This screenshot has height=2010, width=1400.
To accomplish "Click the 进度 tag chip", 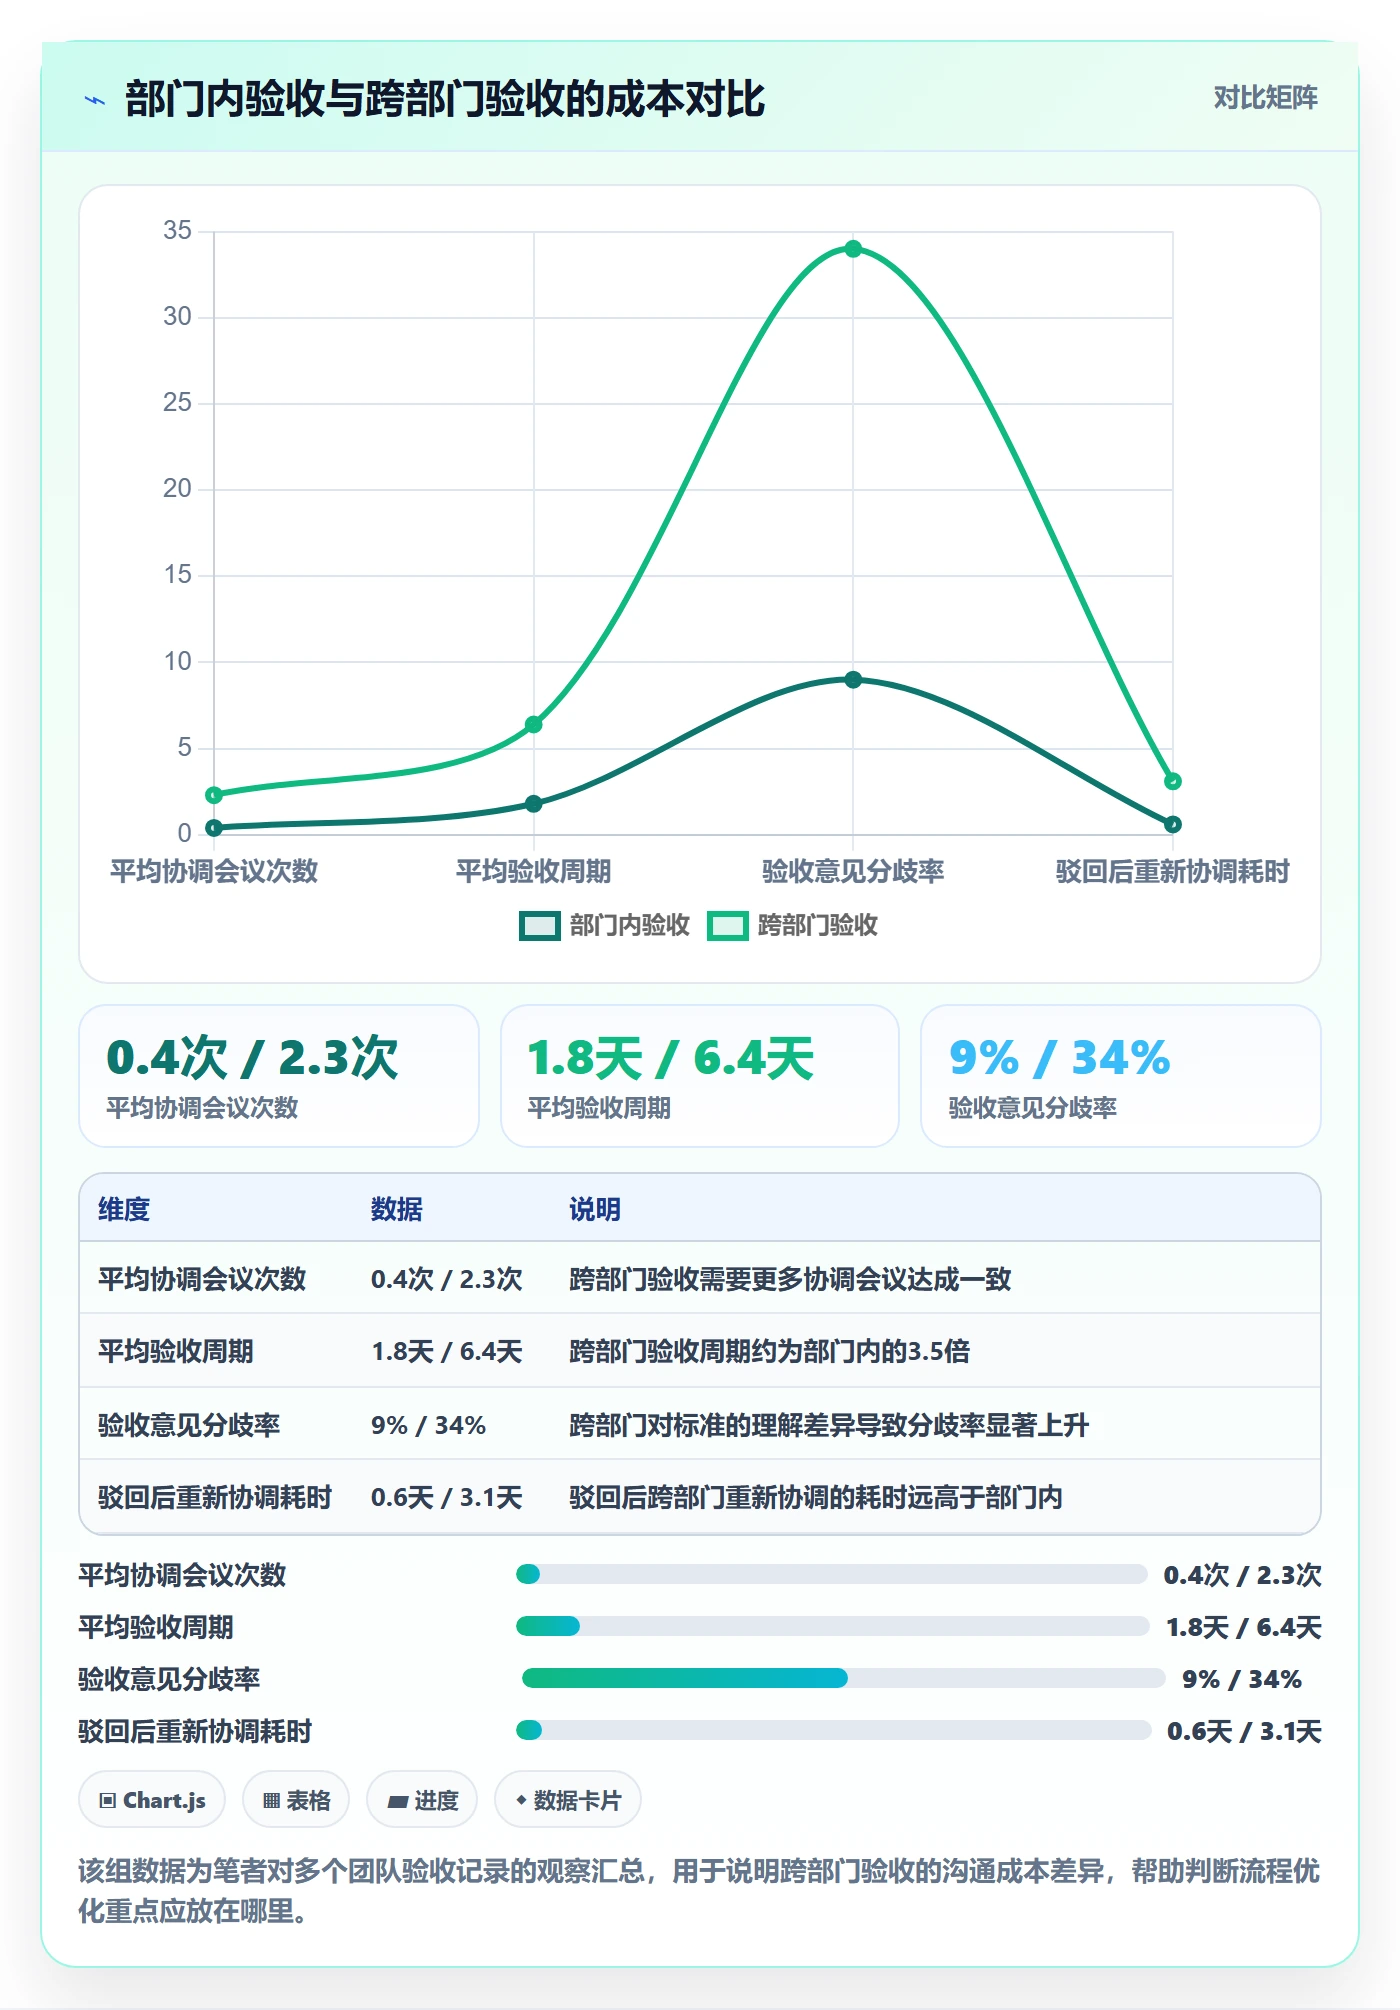I will (422, 1800).
